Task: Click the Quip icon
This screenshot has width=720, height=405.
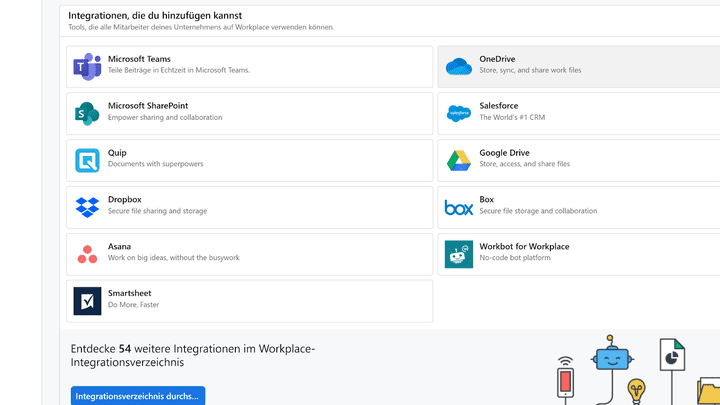Action: pos(87,160)
